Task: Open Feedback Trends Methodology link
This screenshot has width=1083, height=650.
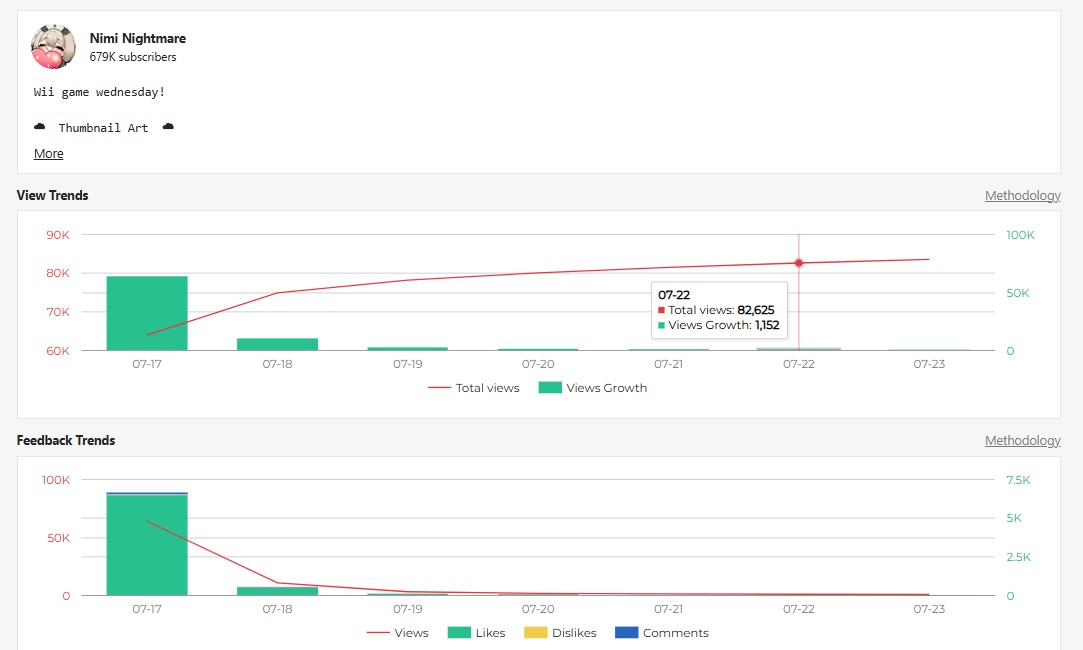Action: pos(1022,441)
